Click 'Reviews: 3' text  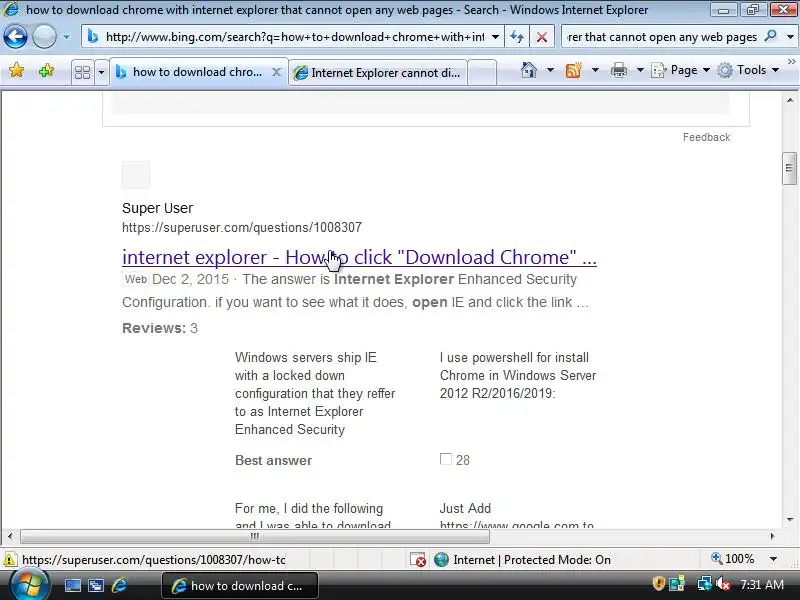tap(160, 328)
